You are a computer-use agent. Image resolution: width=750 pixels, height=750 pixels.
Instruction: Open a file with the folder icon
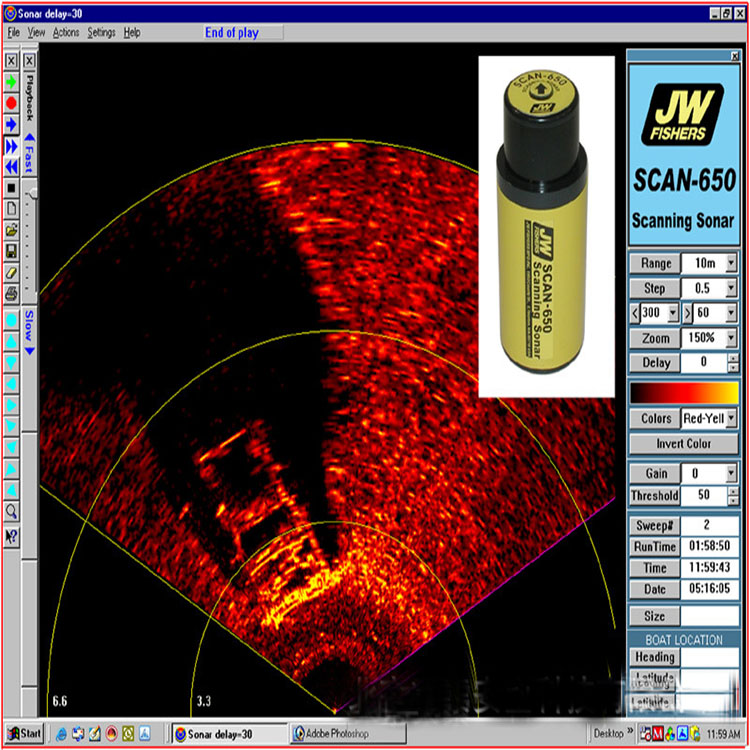point(11,229)
